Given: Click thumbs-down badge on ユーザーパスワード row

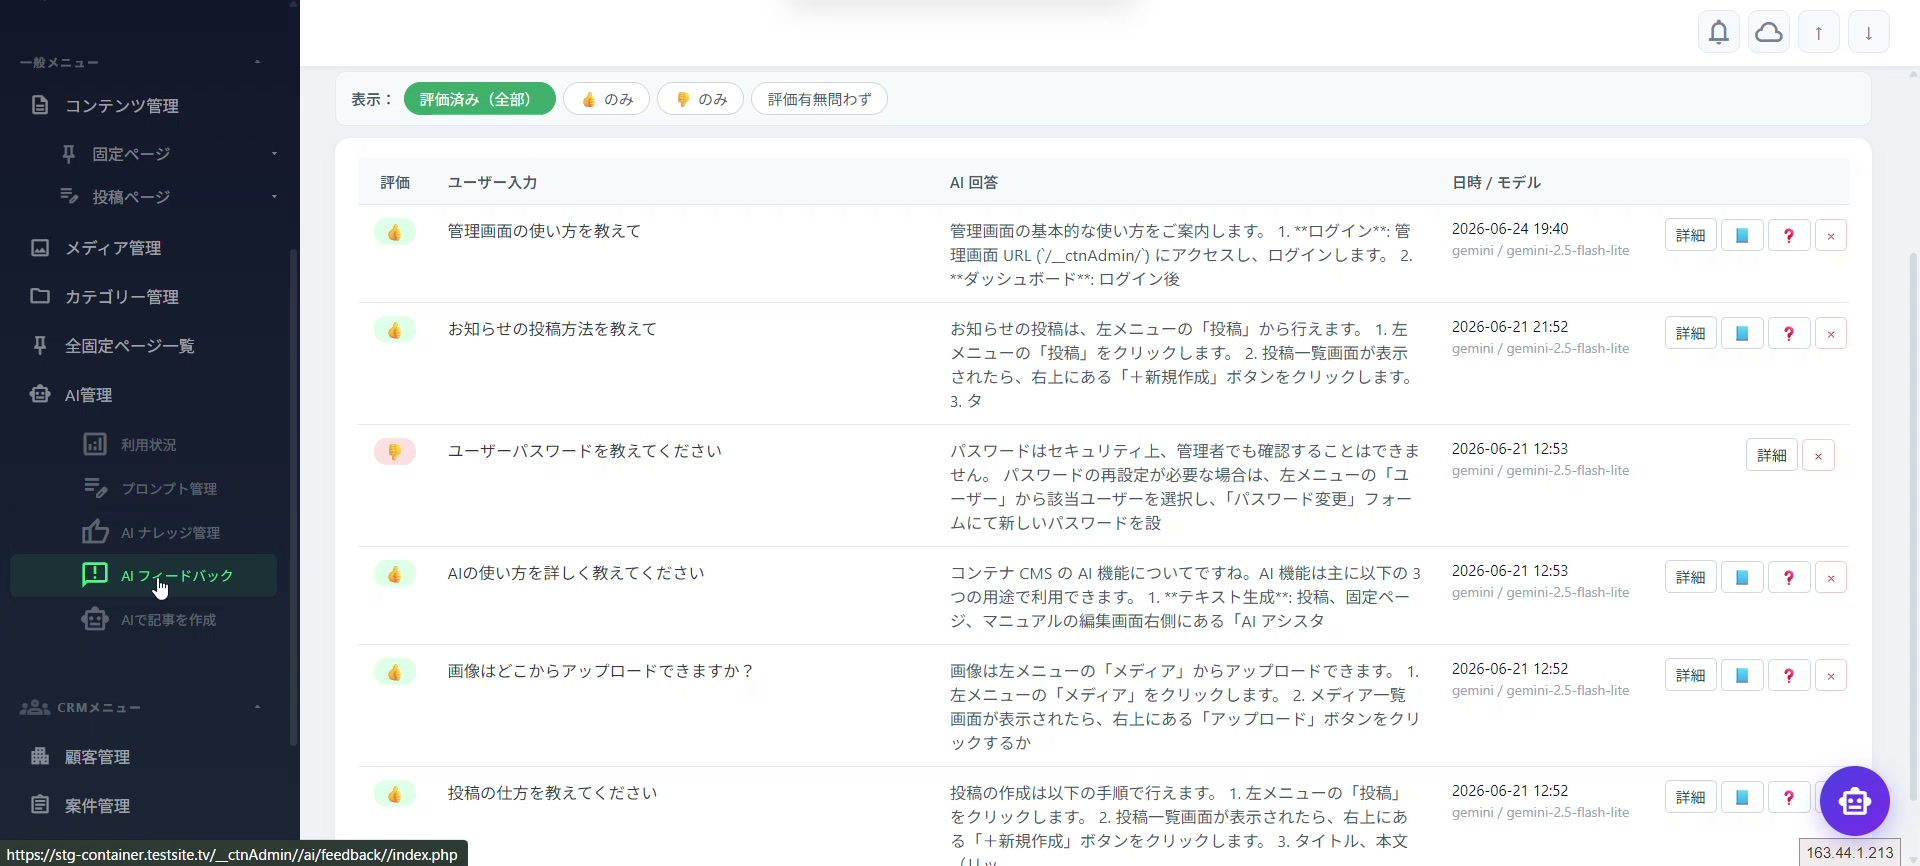Looking at the screenshot, I should 395,452.
